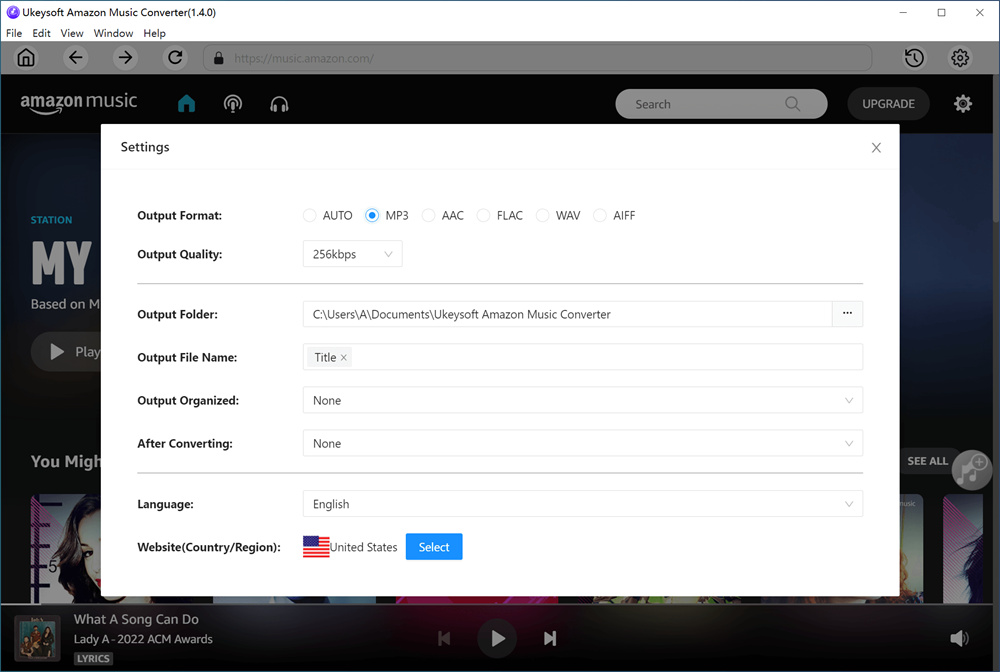Skip to previous track
1000x672 pixels.
click(x=445, y=638)
